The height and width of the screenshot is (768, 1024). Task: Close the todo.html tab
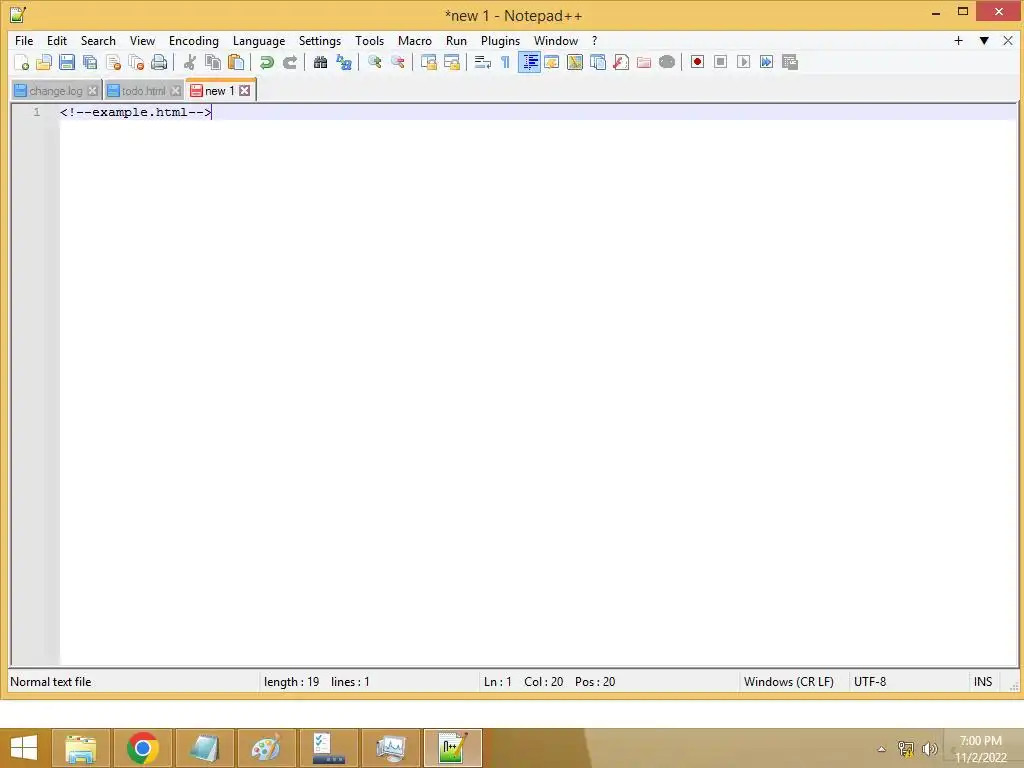175,91
